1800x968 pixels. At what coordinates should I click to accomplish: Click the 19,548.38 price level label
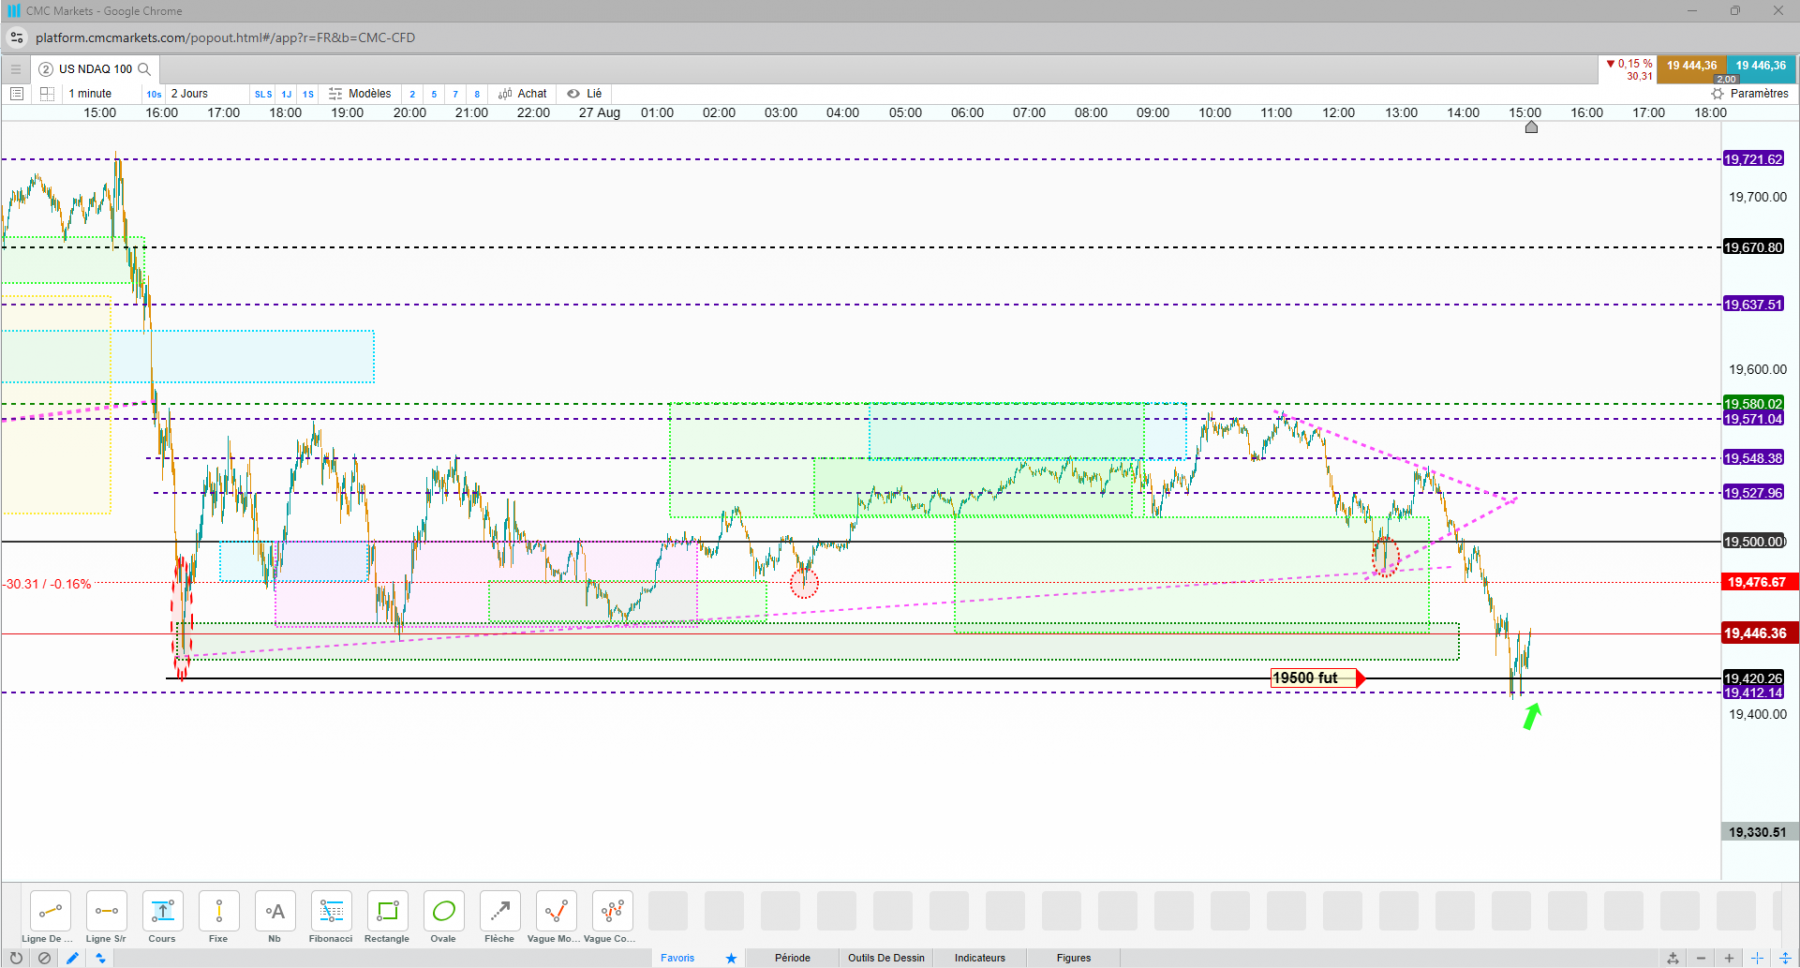[x=1753, y=458]
